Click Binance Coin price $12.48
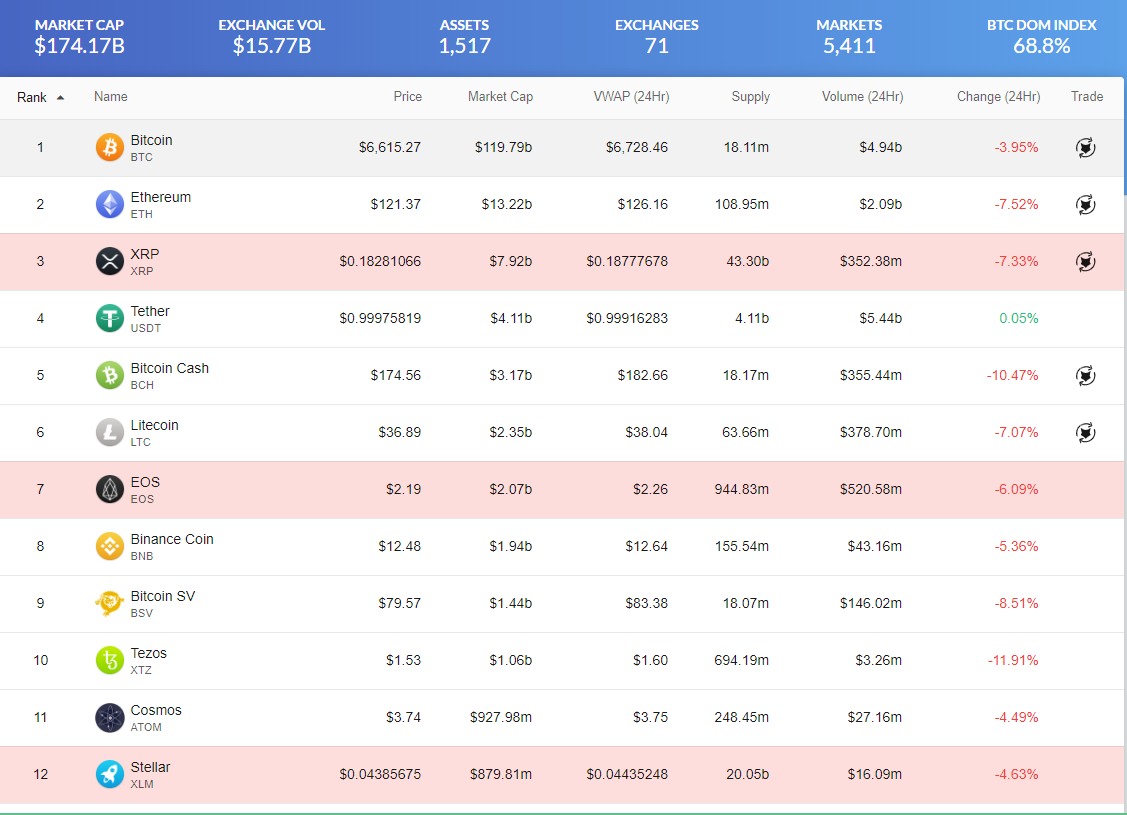This screenshot has height=815, width=1127. 400,546
